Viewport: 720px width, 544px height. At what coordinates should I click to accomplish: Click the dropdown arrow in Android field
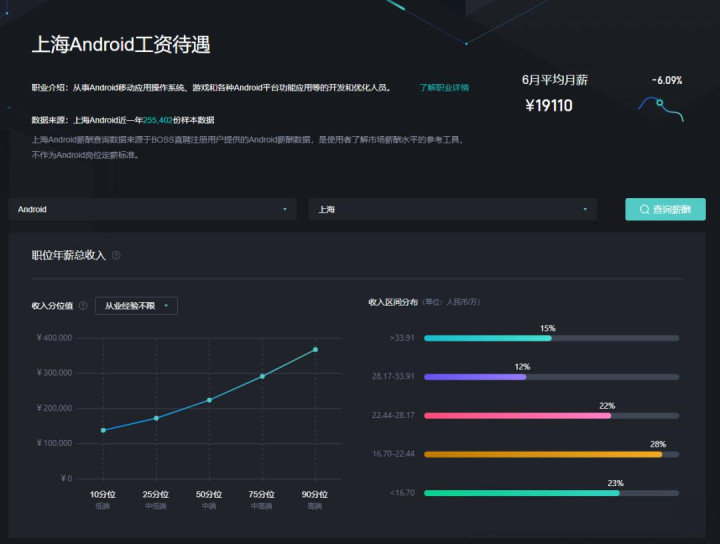click(285, 209)
